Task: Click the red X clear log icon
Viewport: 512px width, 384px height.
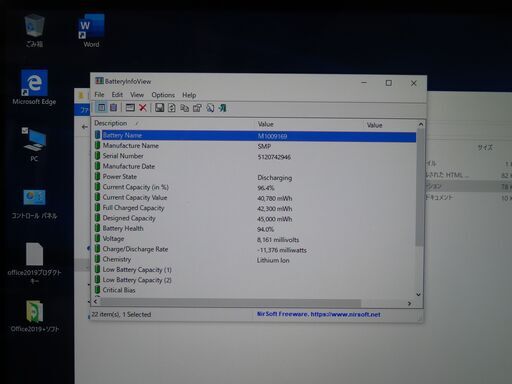Action: (143, 107)
